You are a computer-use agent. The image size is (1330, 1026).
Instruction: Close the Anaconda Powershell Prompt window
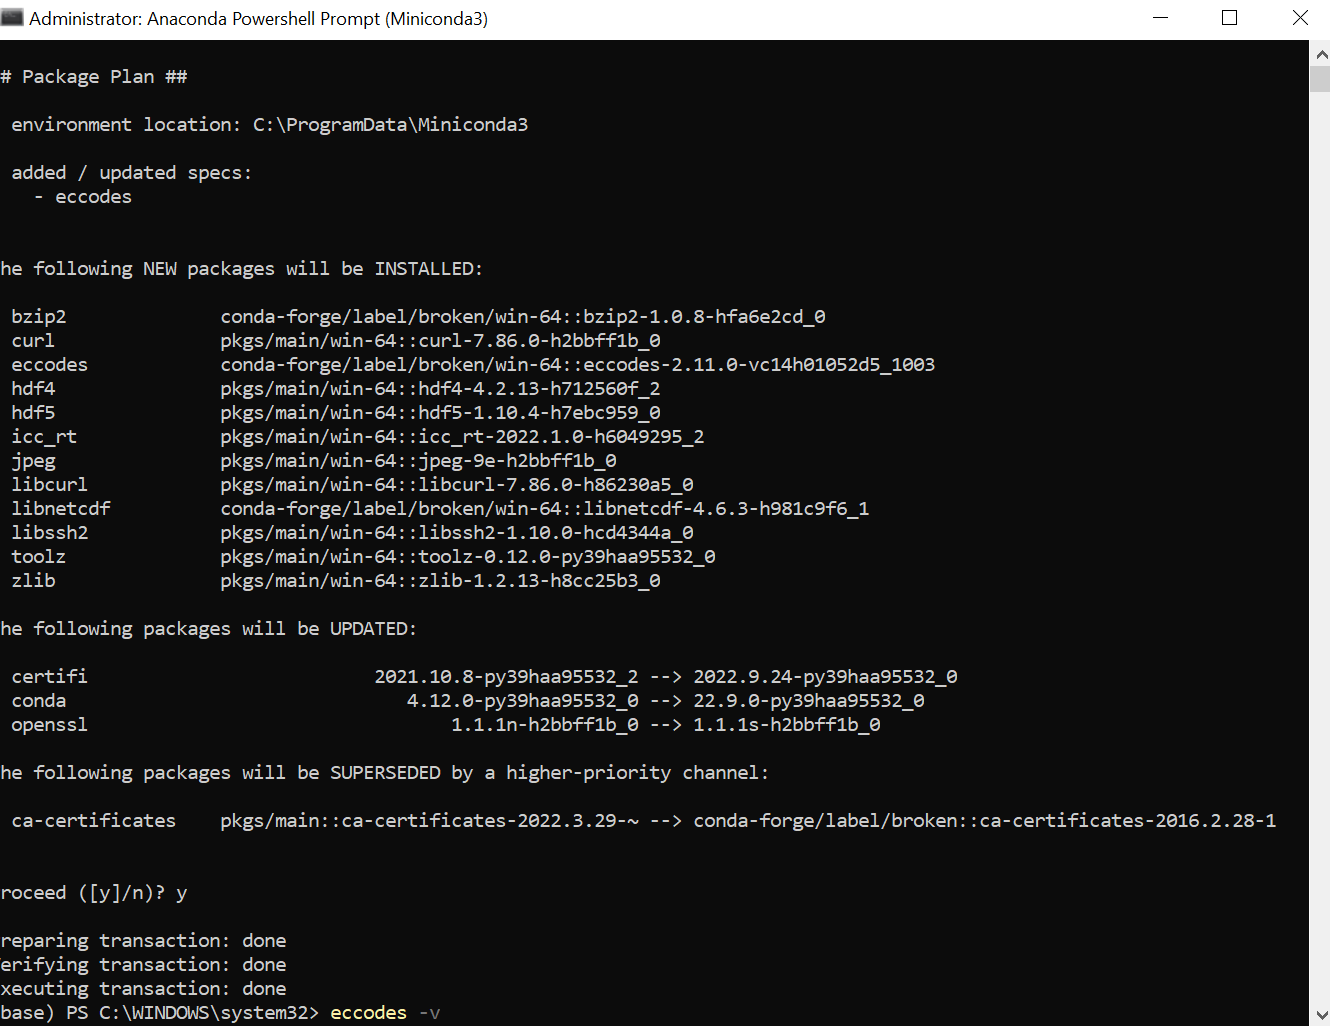(x=1300, y=18)
